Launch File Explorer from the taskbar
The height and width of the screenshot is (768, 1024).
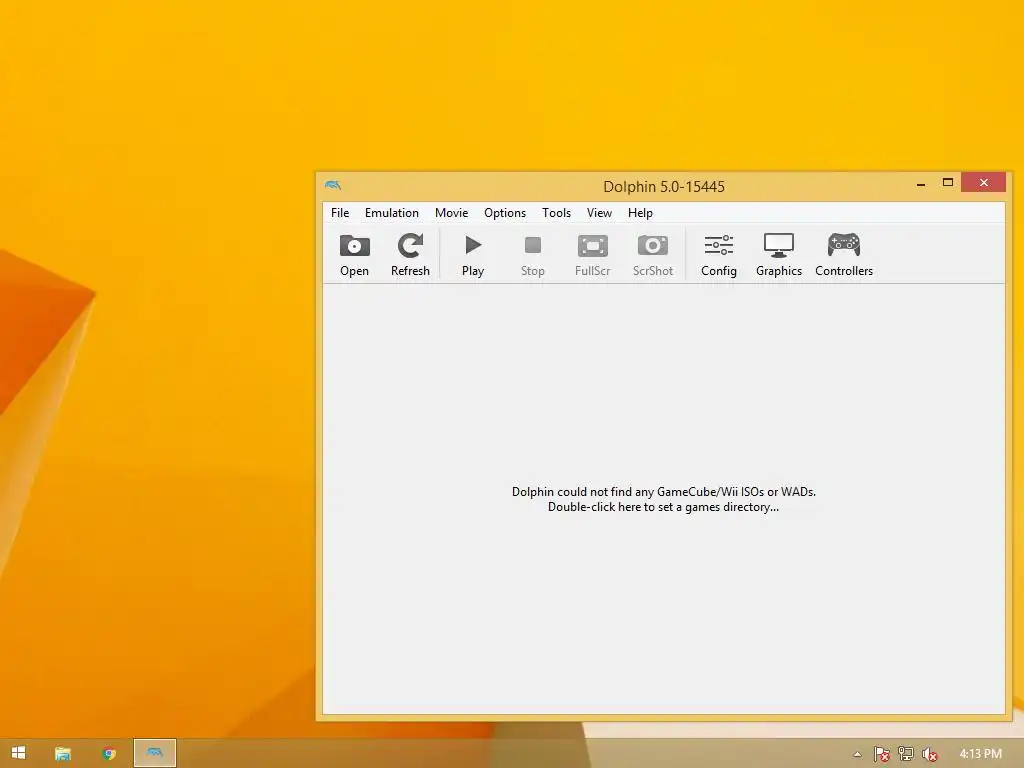(x=63, y=754)
